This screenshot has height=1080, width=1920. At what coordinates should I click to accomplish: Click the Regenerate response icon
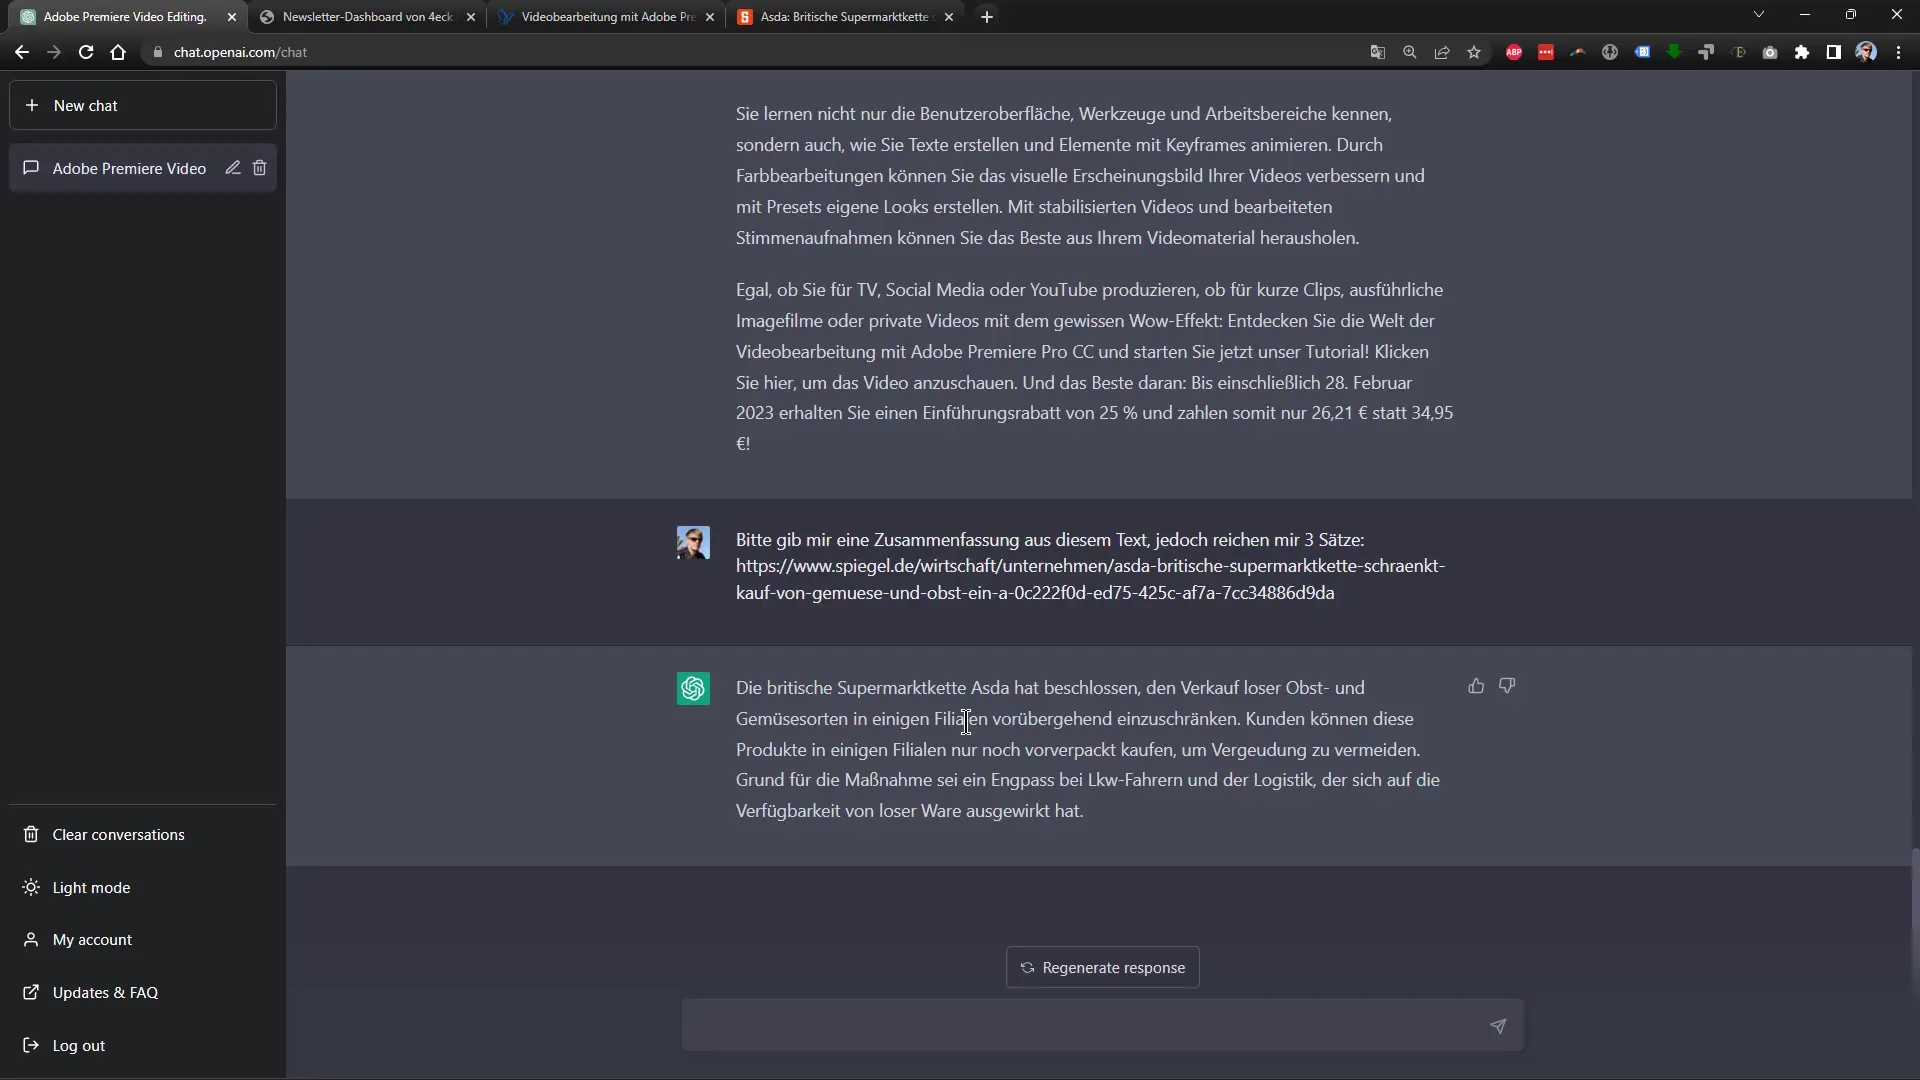click(1027, 967)
